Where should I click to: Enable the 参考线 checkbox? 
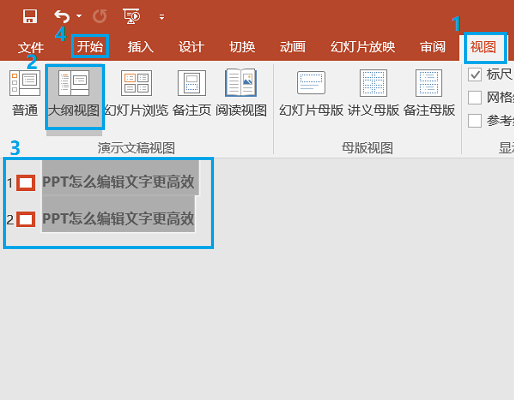tap(475, 121)
